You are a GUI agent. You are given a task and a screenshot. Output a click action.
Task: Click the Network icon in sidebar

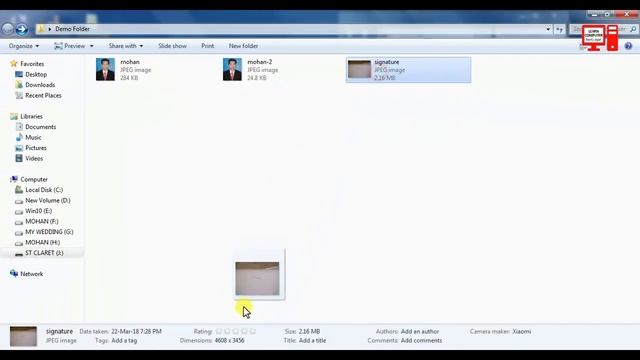pos(14,273)
